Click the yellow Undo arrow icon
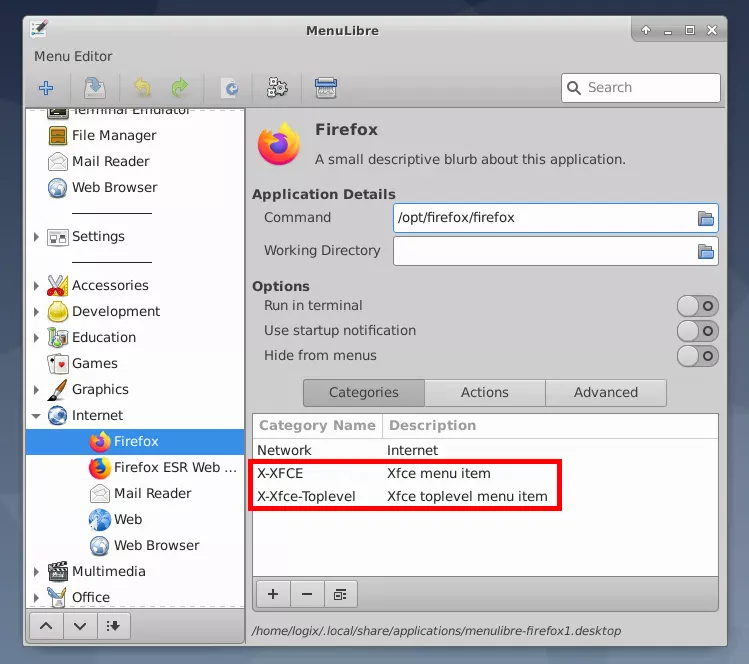Screen dimensions: 749x664 (x=142, y=88)
